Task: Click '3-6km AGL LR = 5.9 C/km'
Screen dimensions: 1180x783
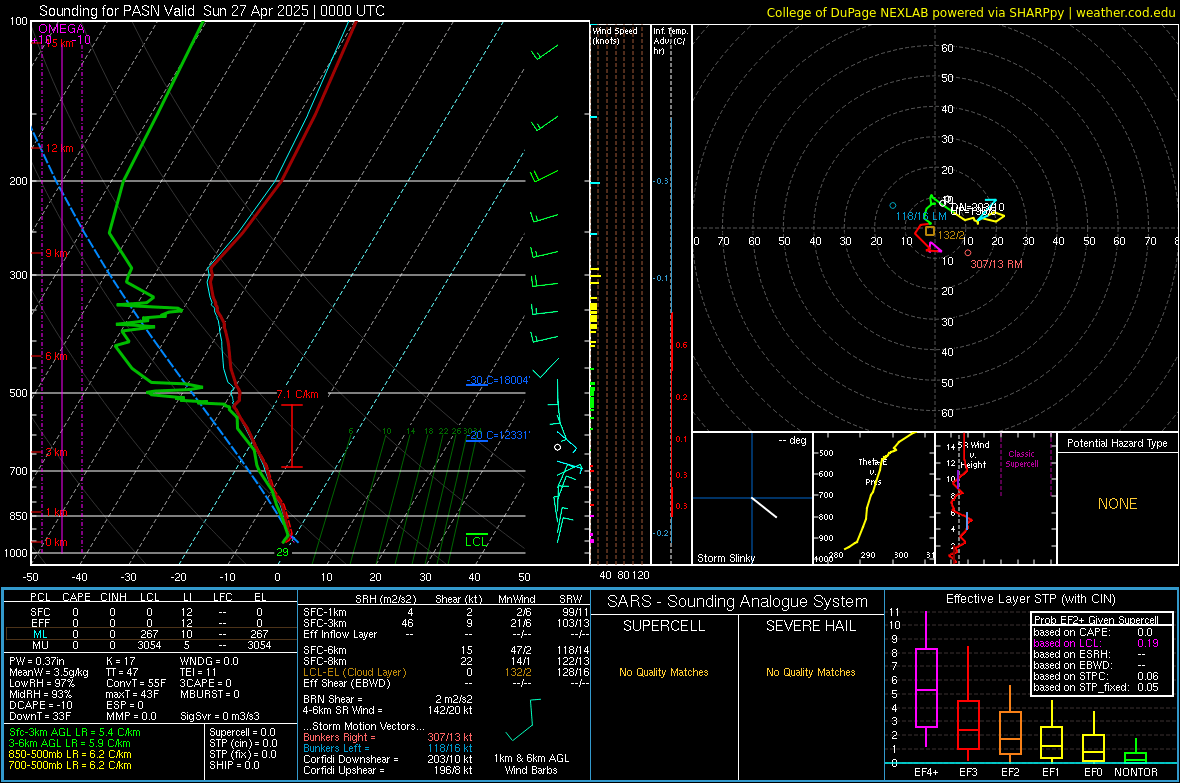Action: [69, 743]
